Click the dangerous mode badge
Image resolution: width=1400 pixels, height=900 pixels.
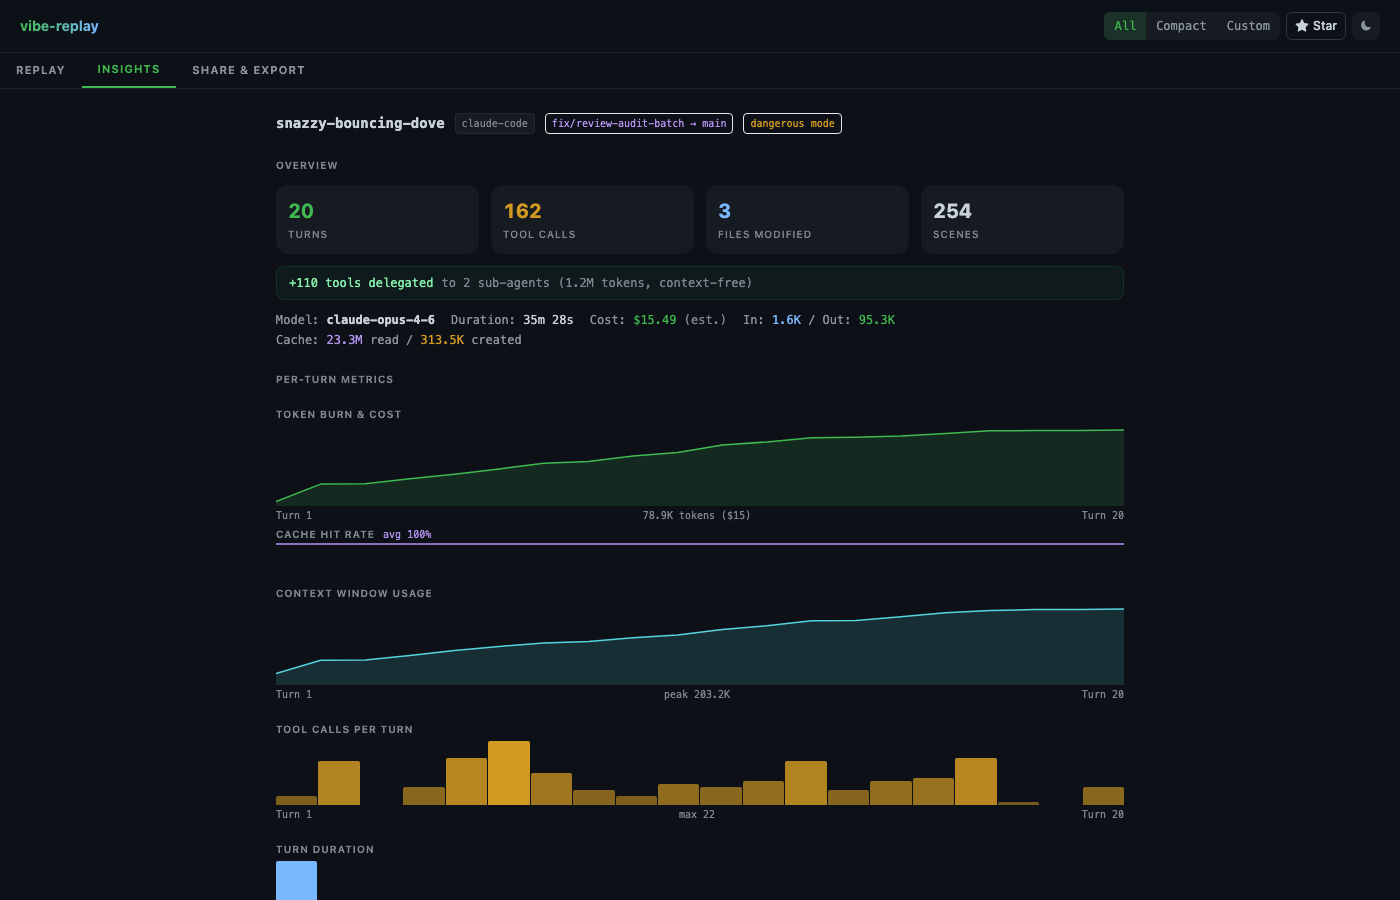(792, 123)
